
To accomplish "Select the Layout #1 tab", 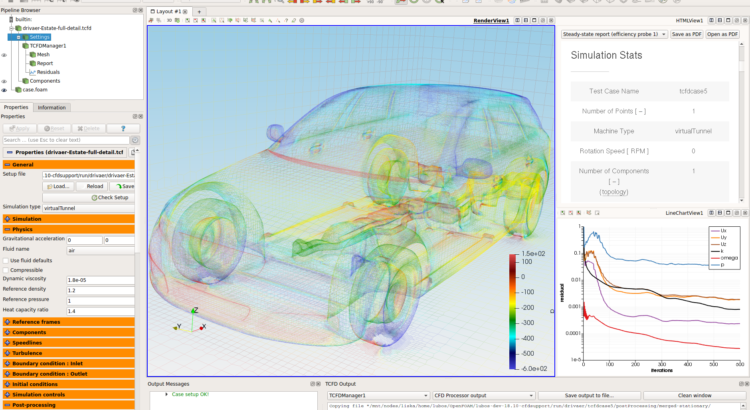I will [x=168, y=11].
